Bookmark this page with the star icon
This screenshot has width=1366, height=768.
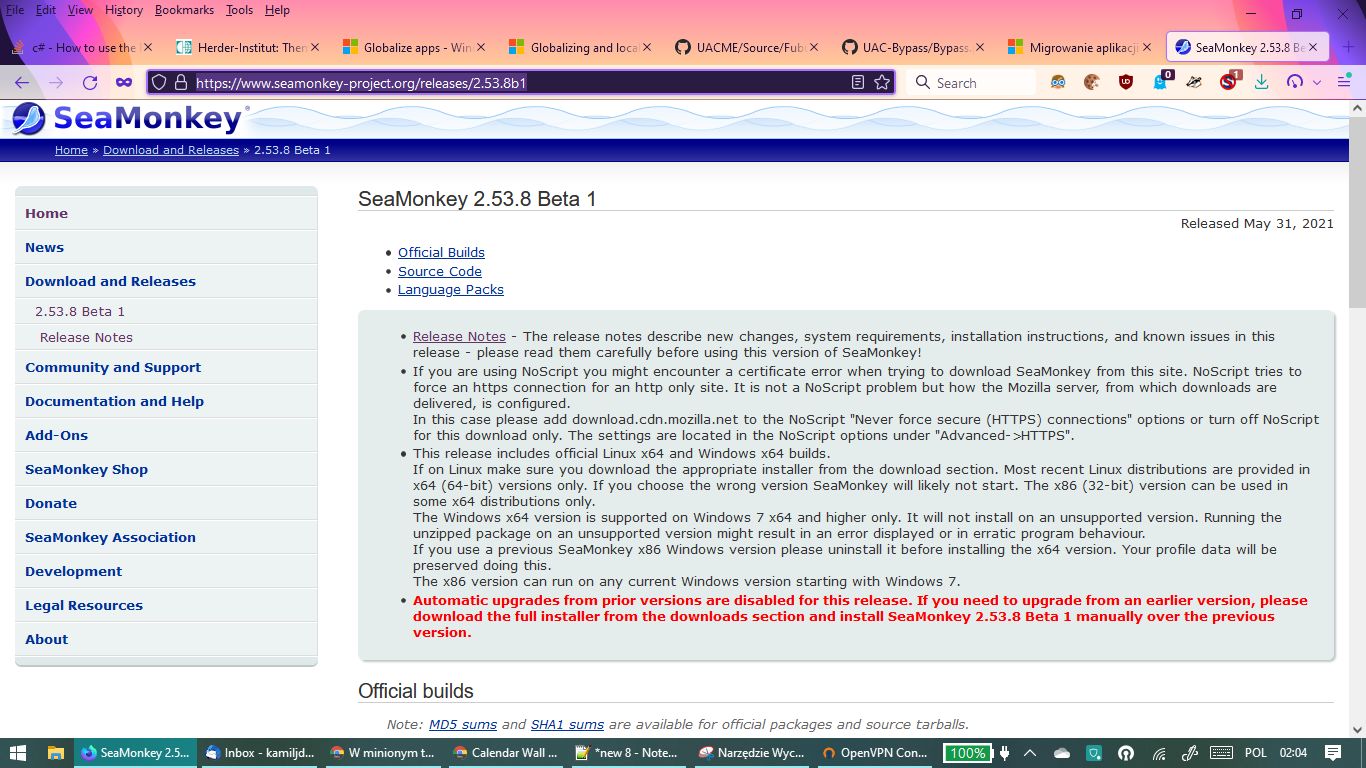click(x=882, y=83)
